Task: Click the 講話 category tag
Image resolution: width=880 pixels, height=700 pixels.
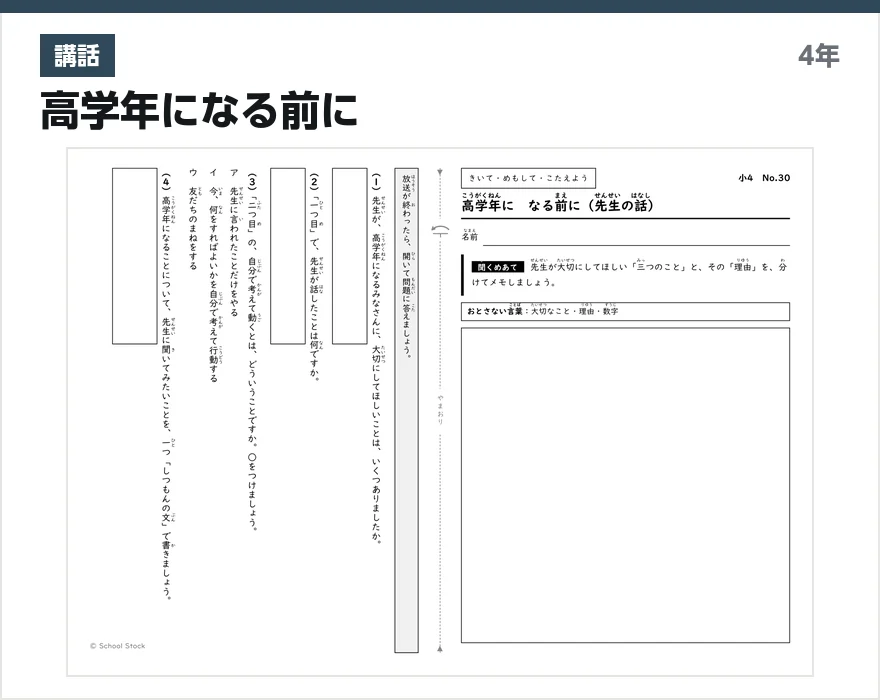Action: point(77,56)
